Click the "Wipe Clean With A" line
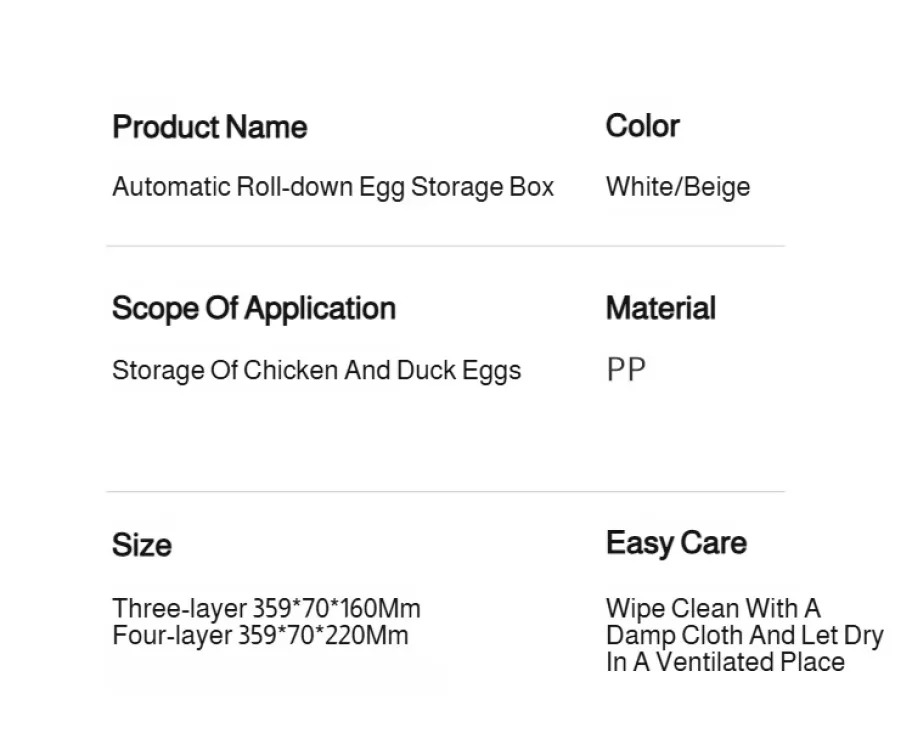Viewport: 912px width, 750px height. click(712, 608)
